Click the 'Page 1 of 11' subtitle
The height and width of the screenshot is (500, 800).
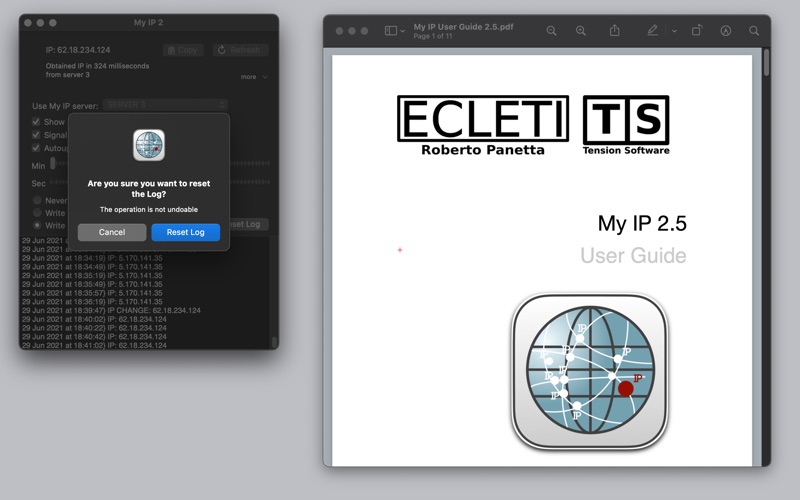point(433,36)
